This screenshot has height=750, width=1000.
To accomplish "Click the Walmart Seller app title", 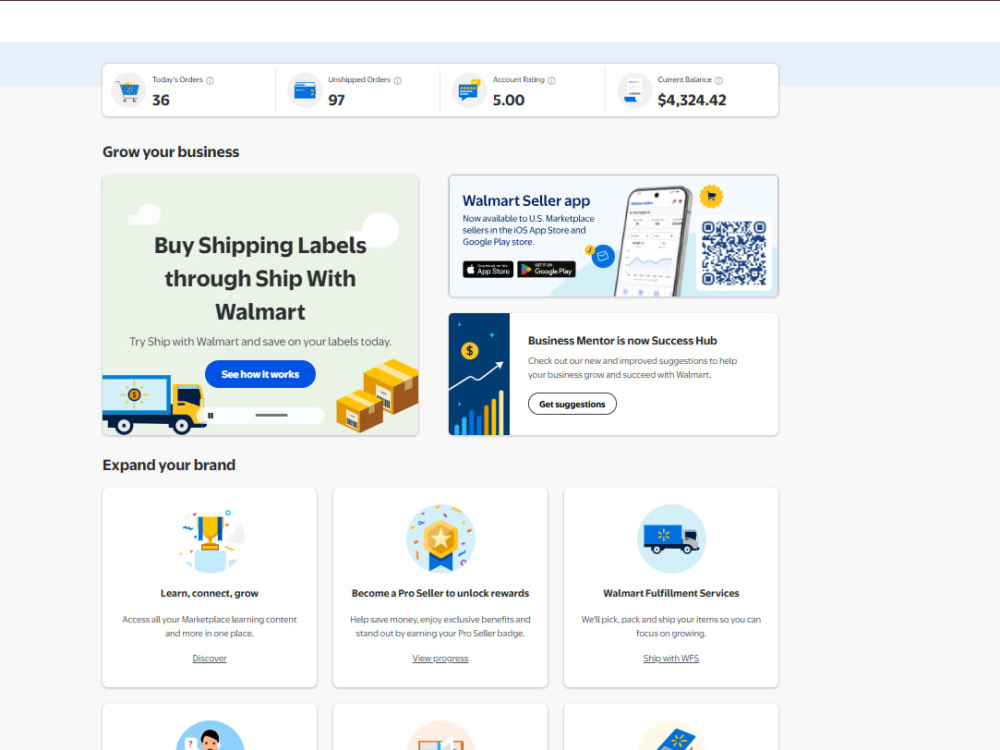I will (x=526, y=200).
